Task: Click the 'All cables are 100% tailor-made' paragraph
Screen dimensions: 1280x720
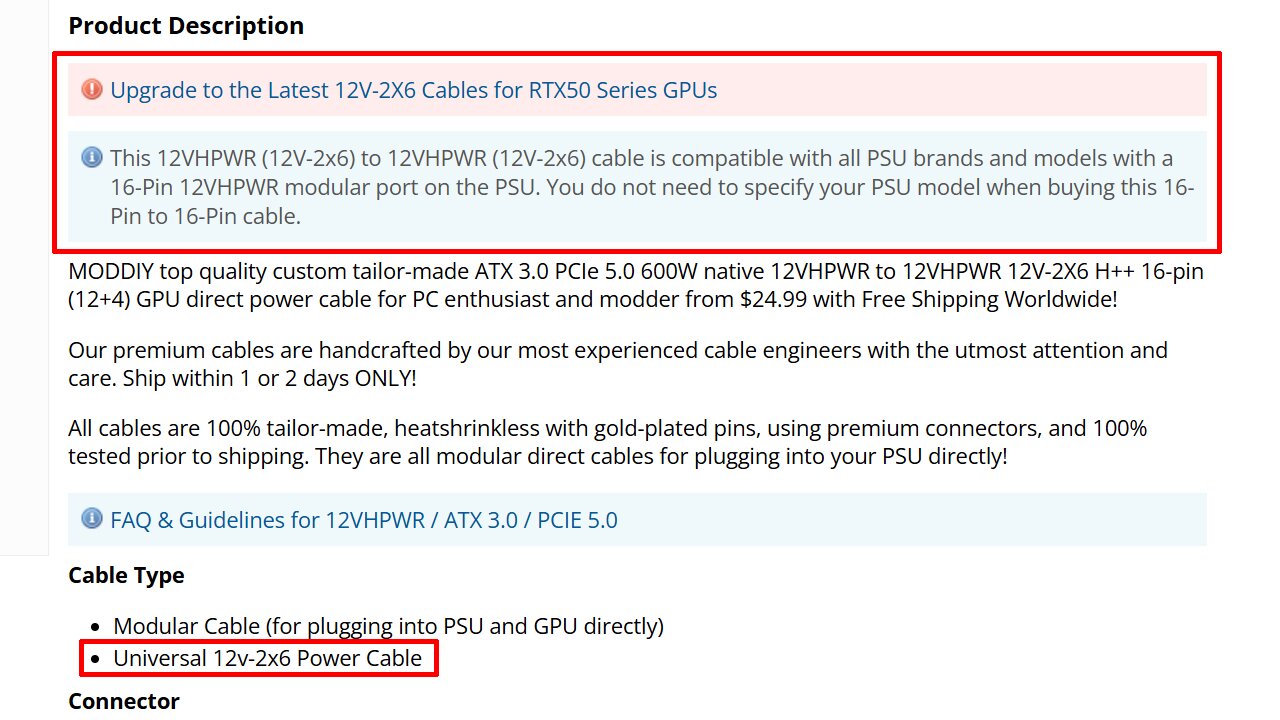Action: coord(607,429)
